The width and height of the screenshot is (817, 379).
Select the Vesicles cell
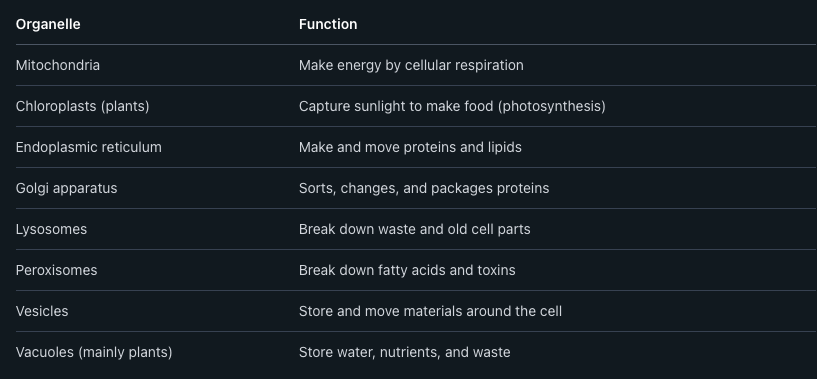click(x=42, y=311)
